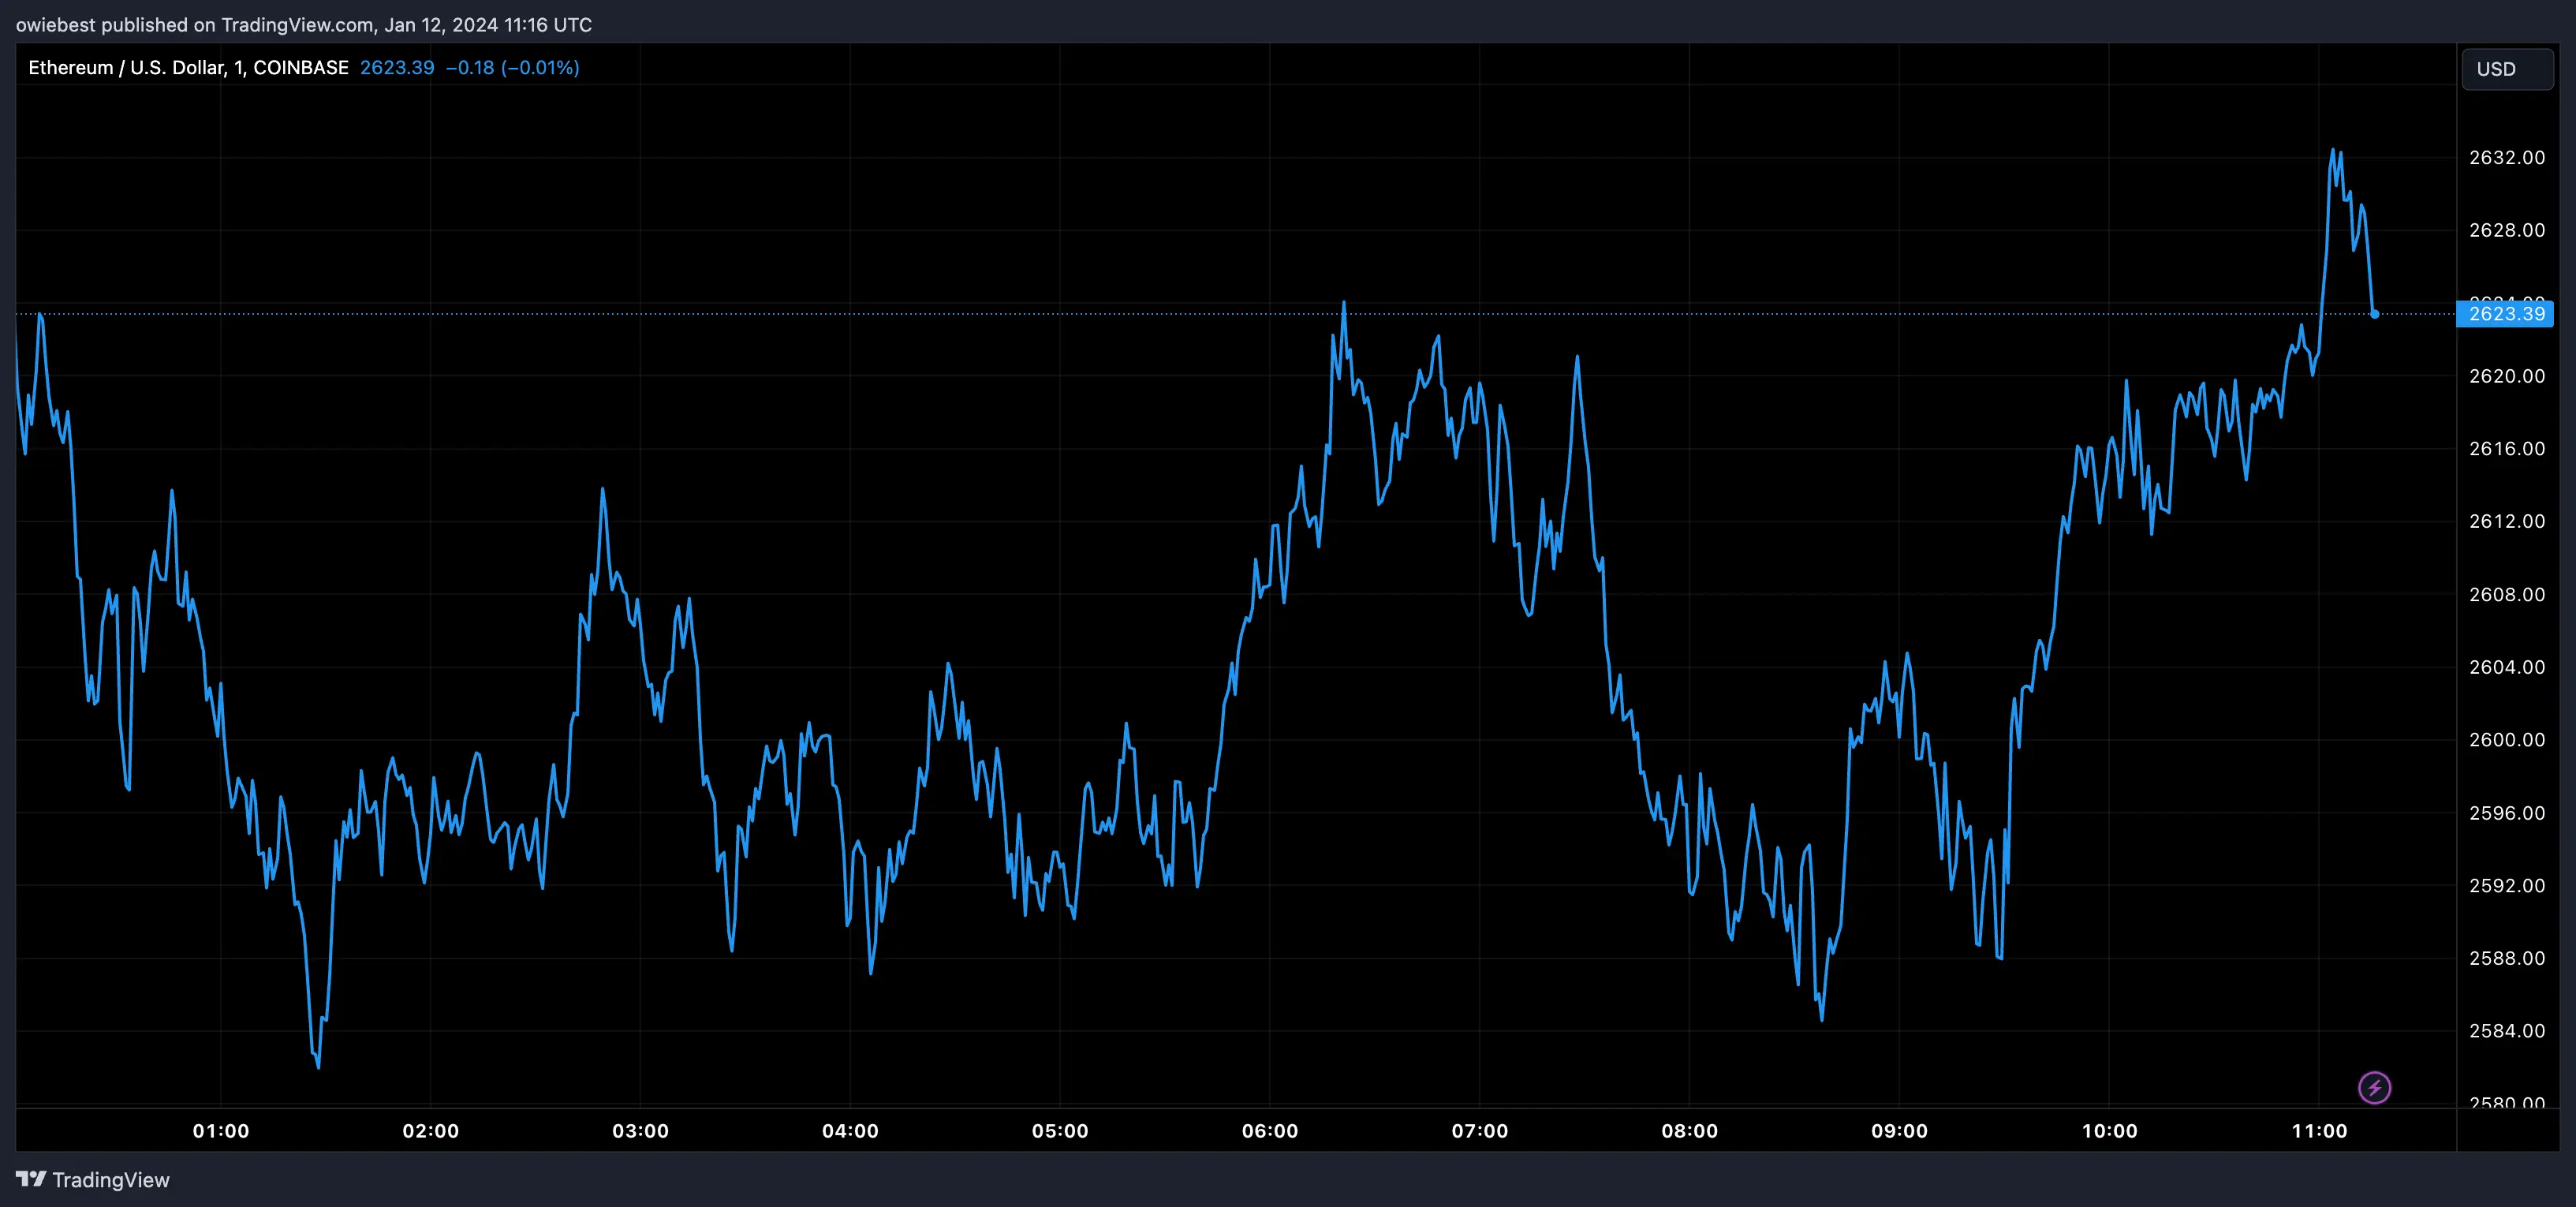Click the 01:00 time axis label
The image size is (2576, 1207).
tap(222, 1131)
